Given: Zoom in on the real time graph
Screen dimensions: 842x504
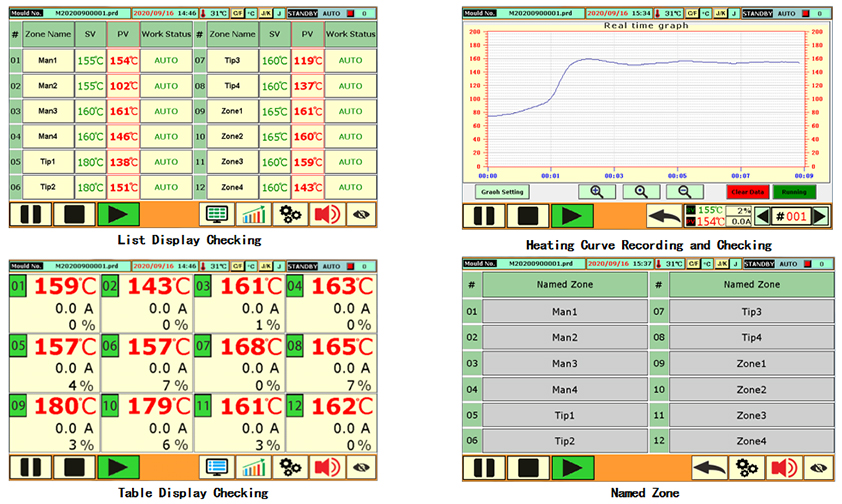Looking at the screenshot, I should coord(597,191).
